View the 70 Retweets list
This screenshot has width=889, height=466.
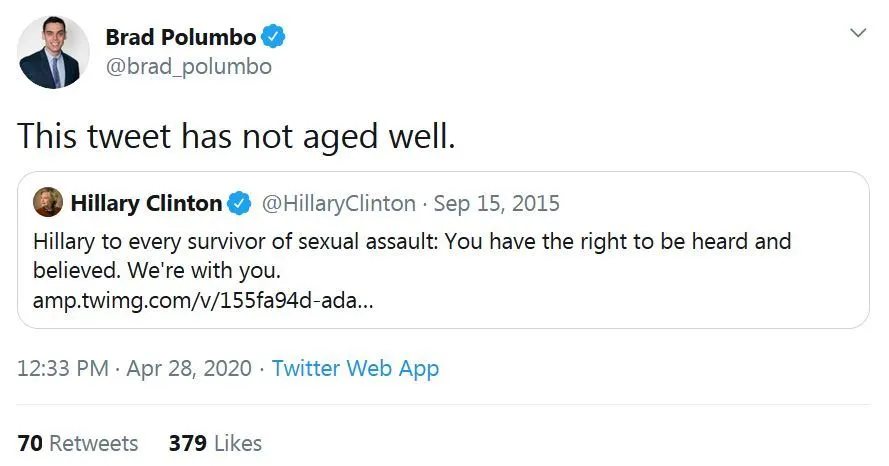click(x=78, y=442)
